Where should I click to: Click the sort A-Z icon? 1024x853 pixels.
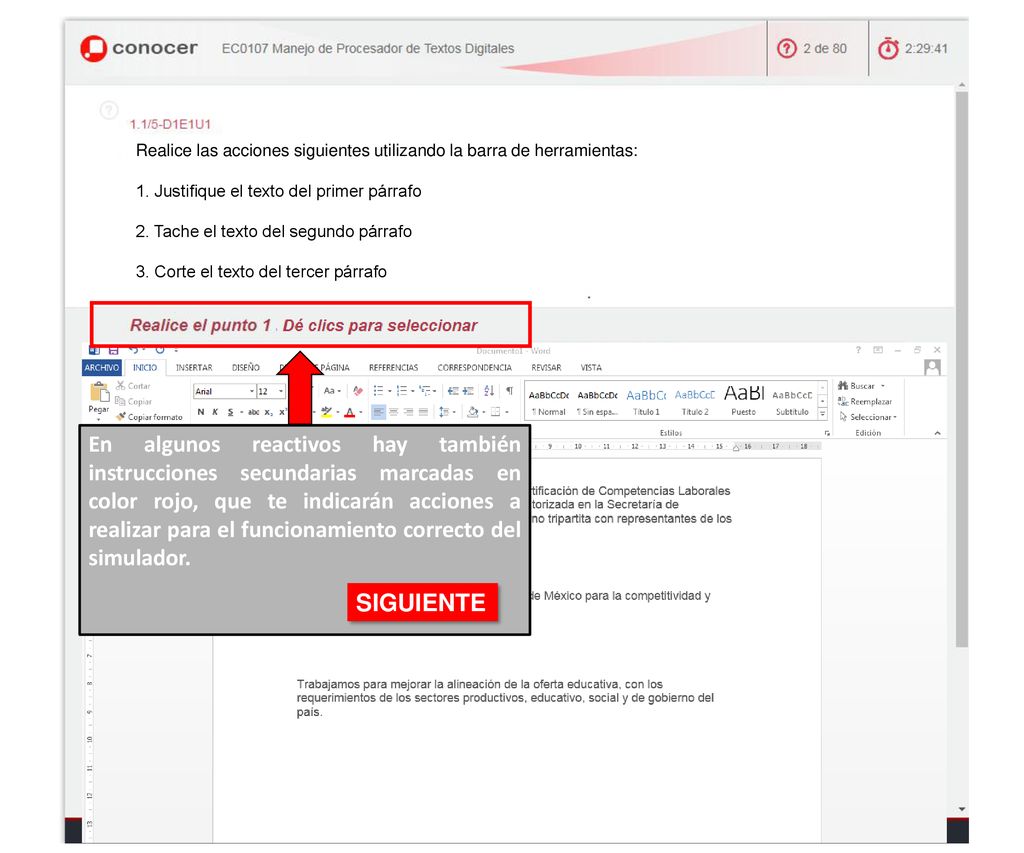pyautogui.click(x=489, y=391)
